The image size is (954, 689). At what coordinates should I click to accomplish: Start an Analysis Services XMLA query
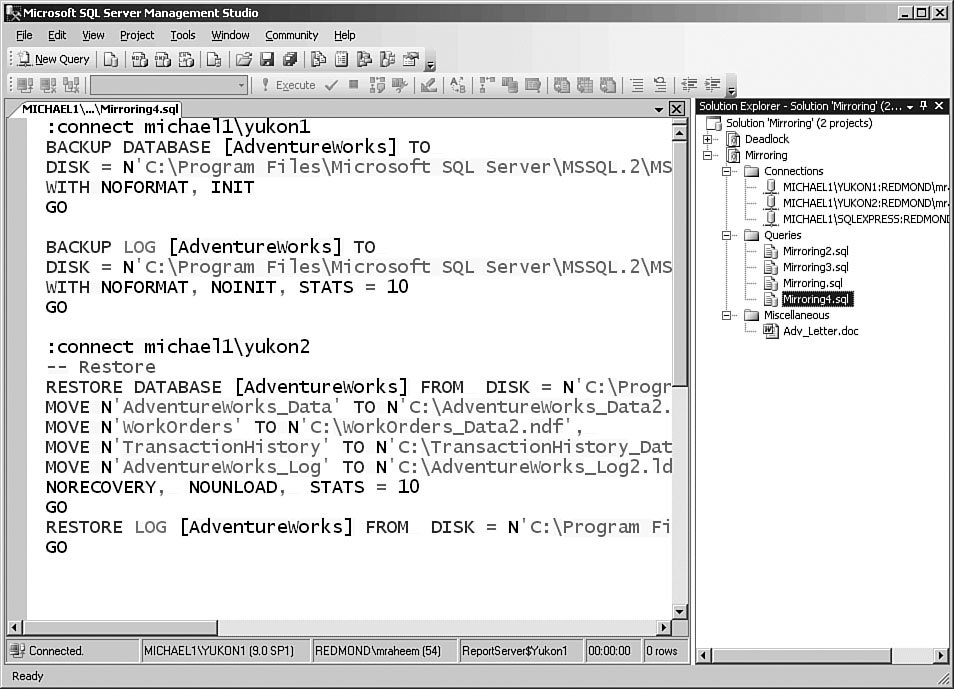[x=186, y=59]
